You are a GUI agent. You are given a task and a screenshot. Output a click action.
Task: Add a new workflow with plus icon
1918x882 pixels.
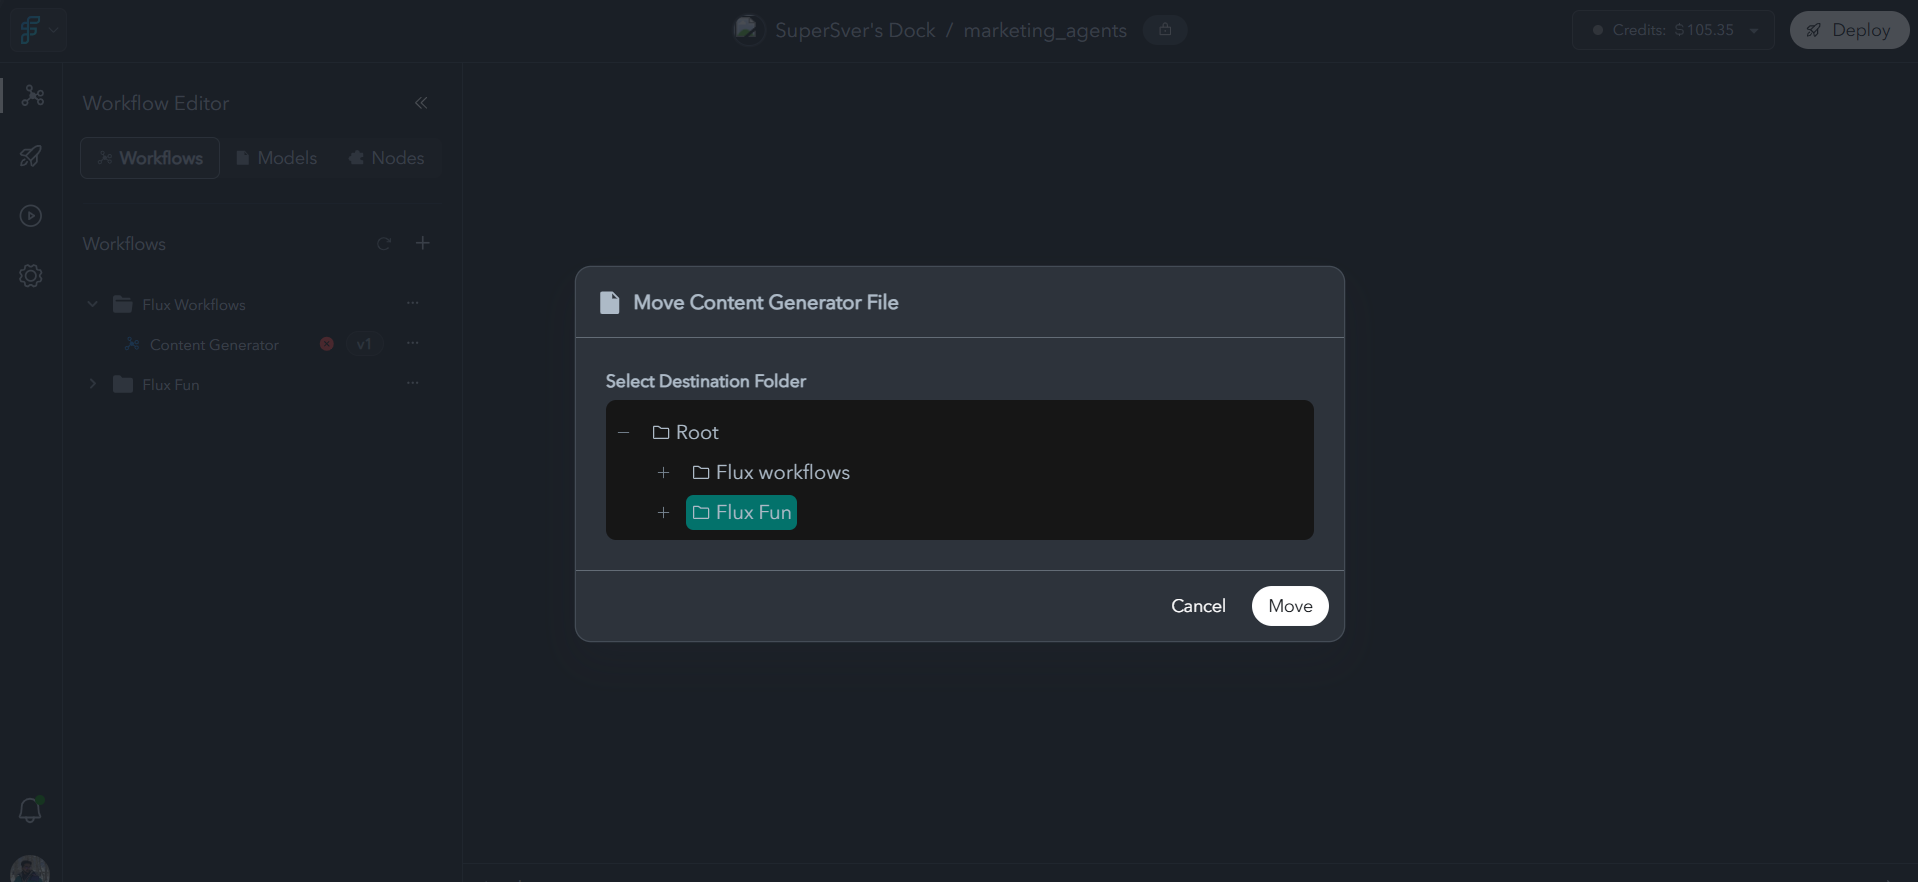tap(423, 243)
